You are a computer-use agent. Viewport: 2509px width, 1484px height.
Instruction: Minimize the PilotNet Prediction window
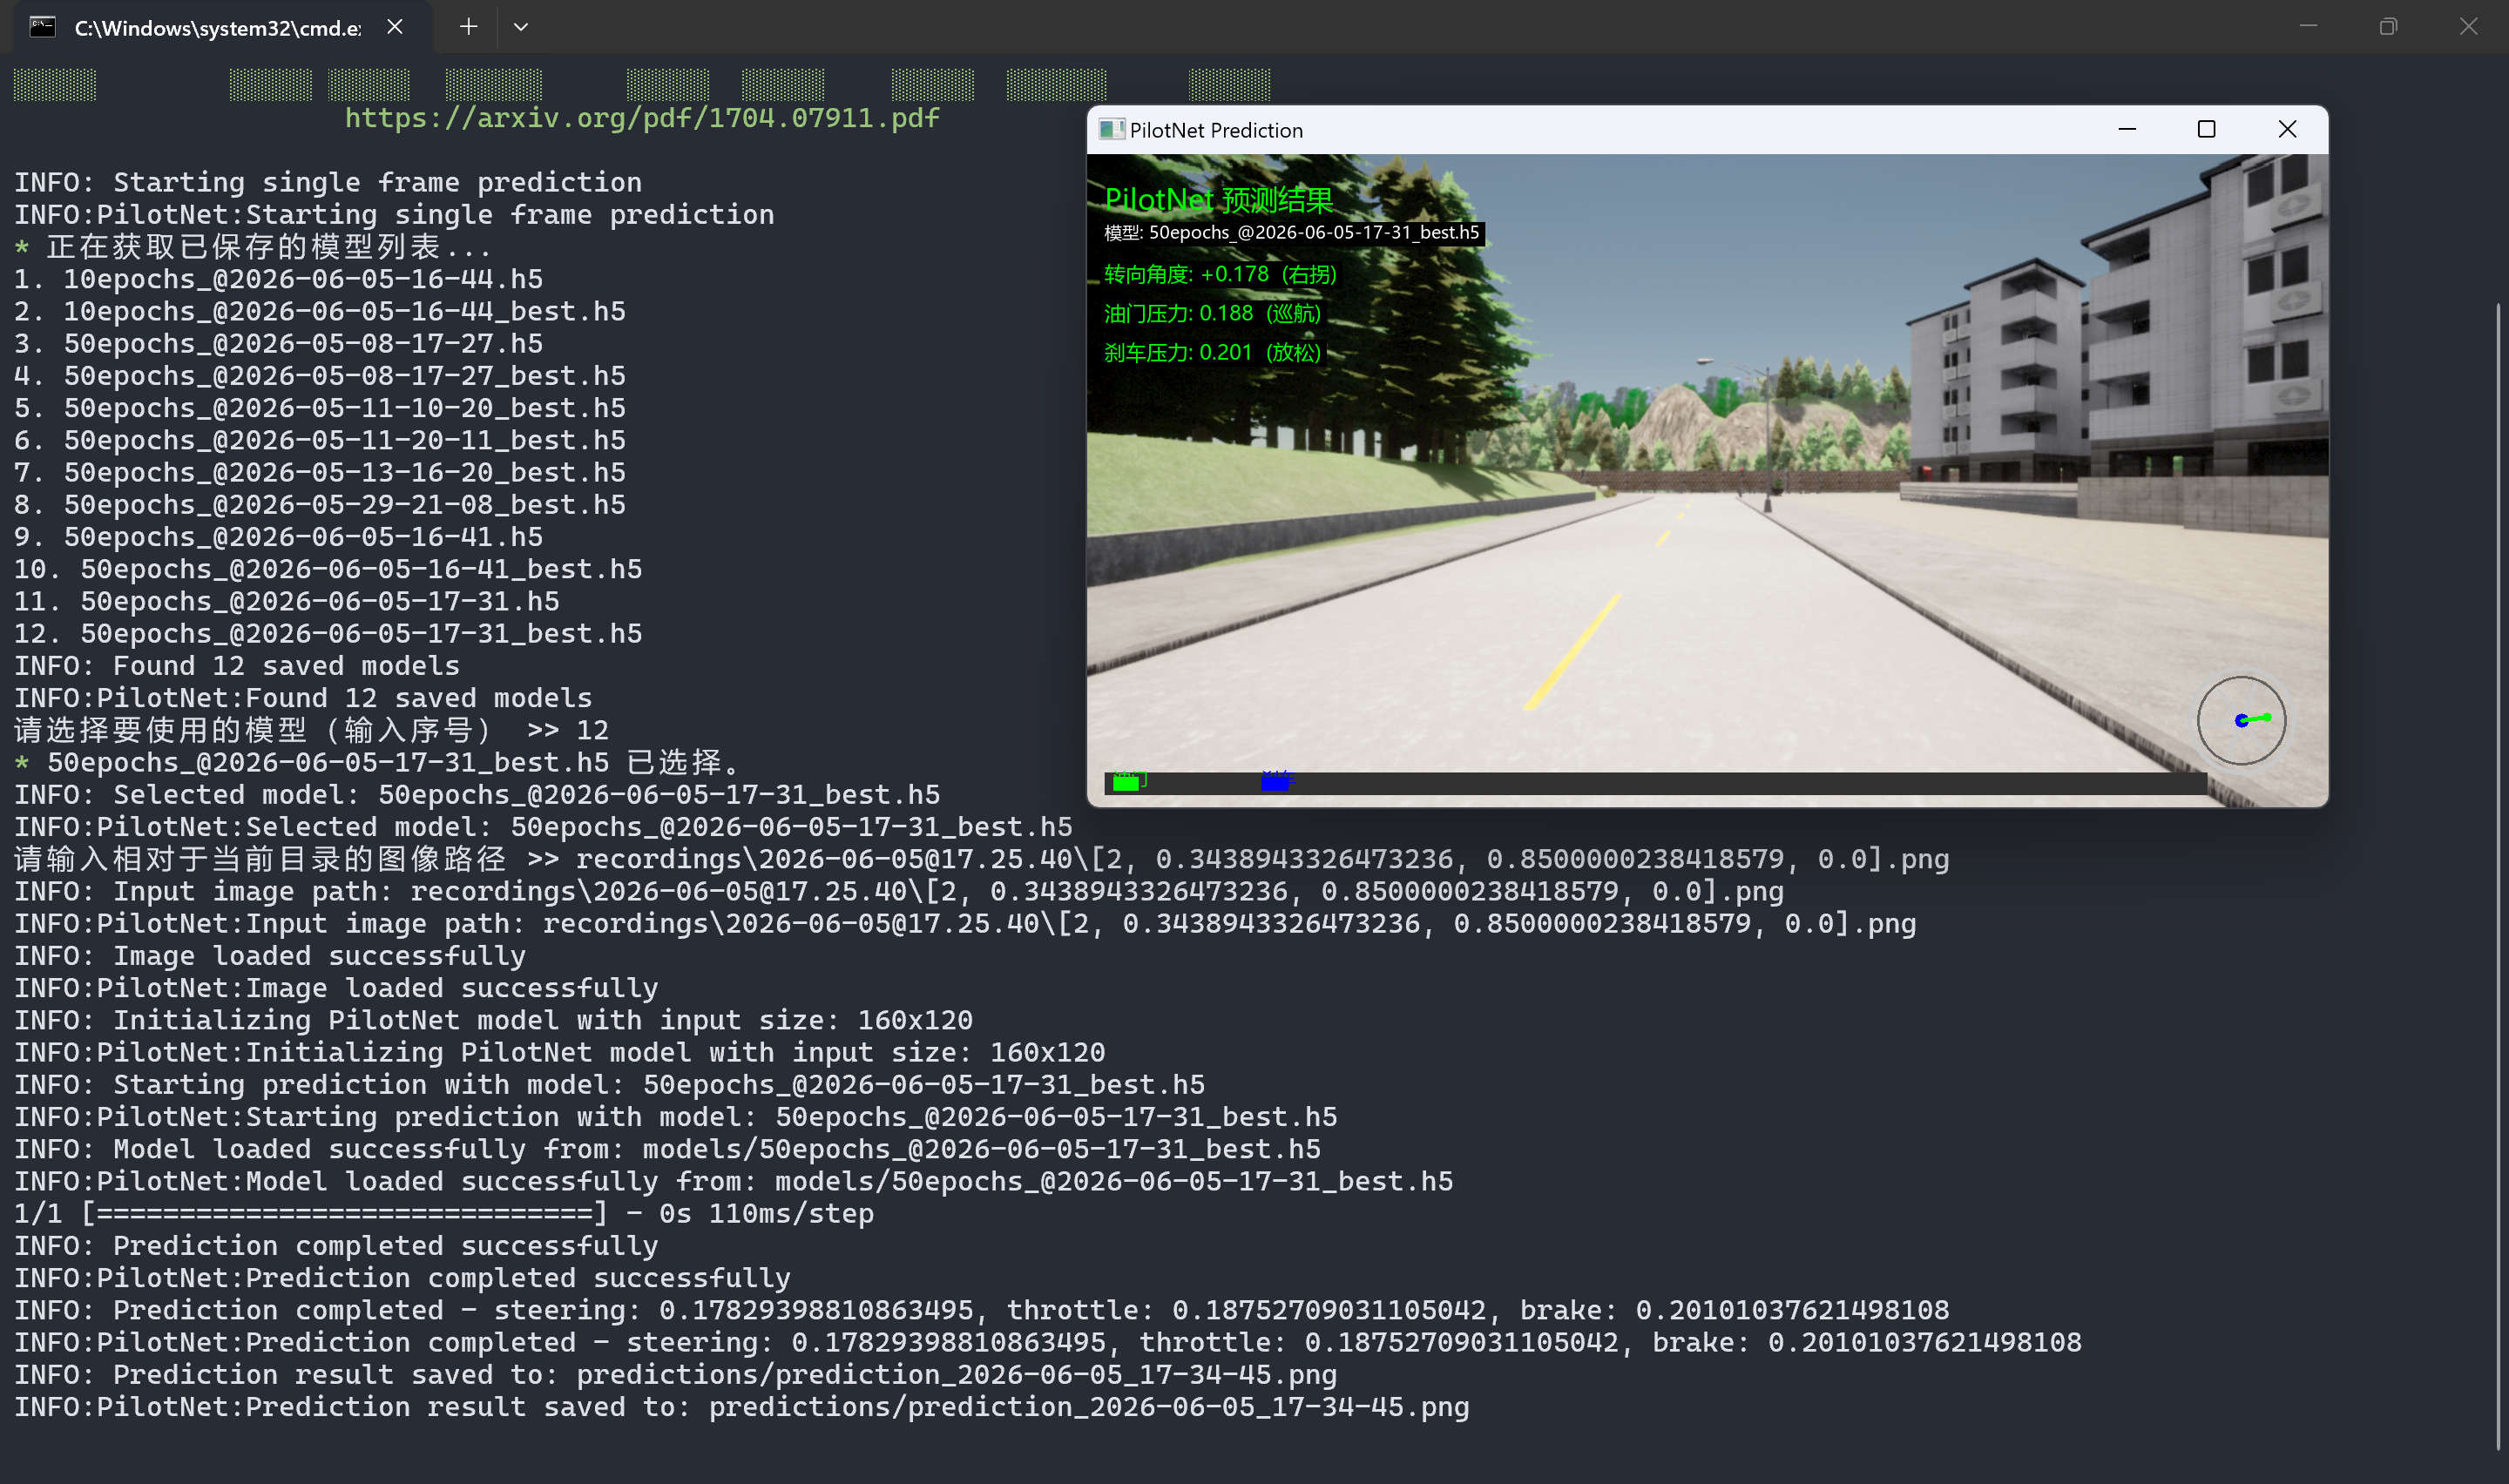[2127, 129]
